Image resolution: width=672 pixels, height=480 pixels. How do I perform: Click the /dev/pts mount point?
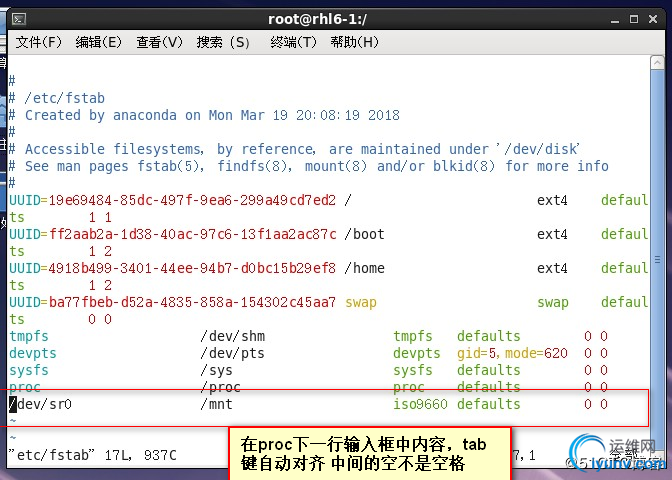click(233, 354)
